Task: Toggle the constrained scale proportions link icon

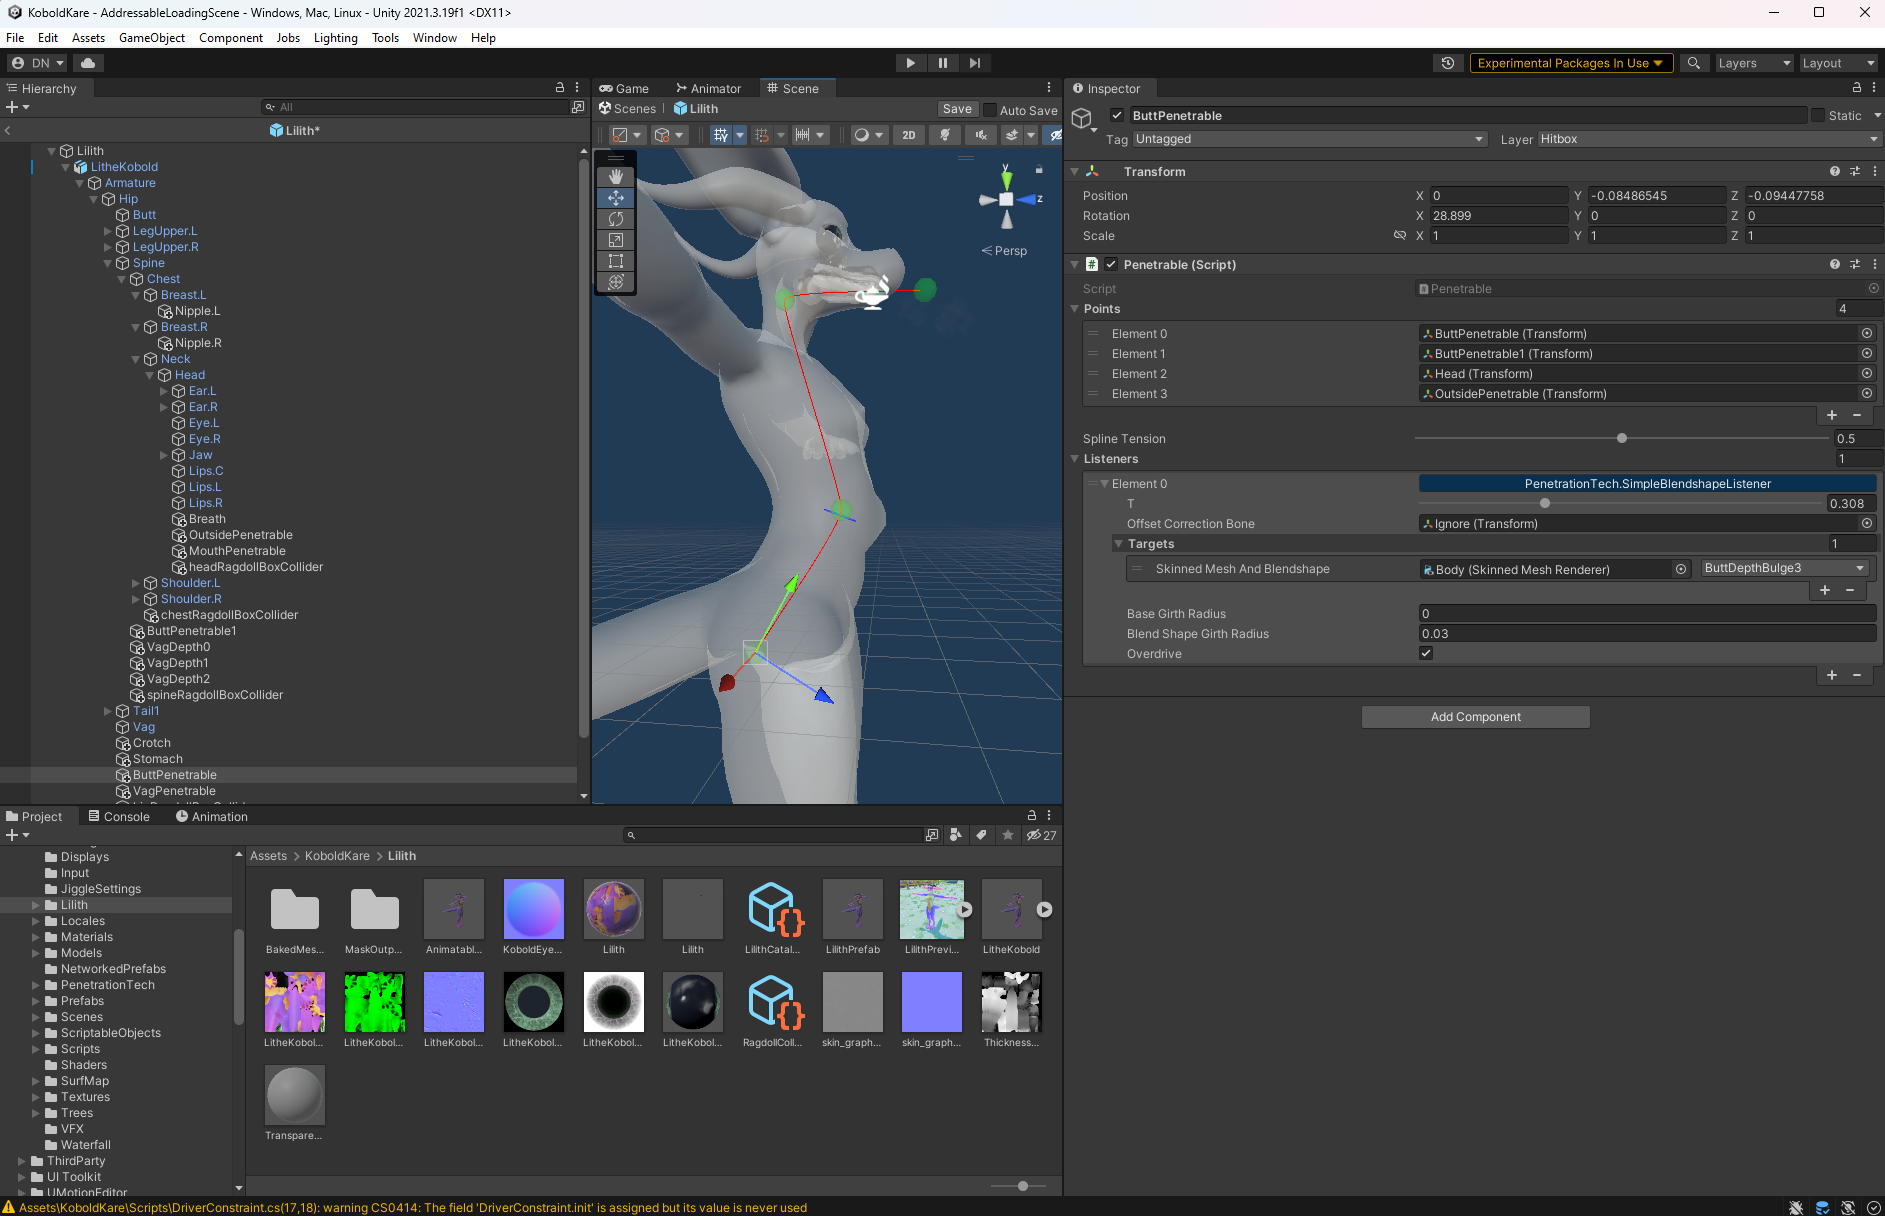Action: tap(1400, 236)
